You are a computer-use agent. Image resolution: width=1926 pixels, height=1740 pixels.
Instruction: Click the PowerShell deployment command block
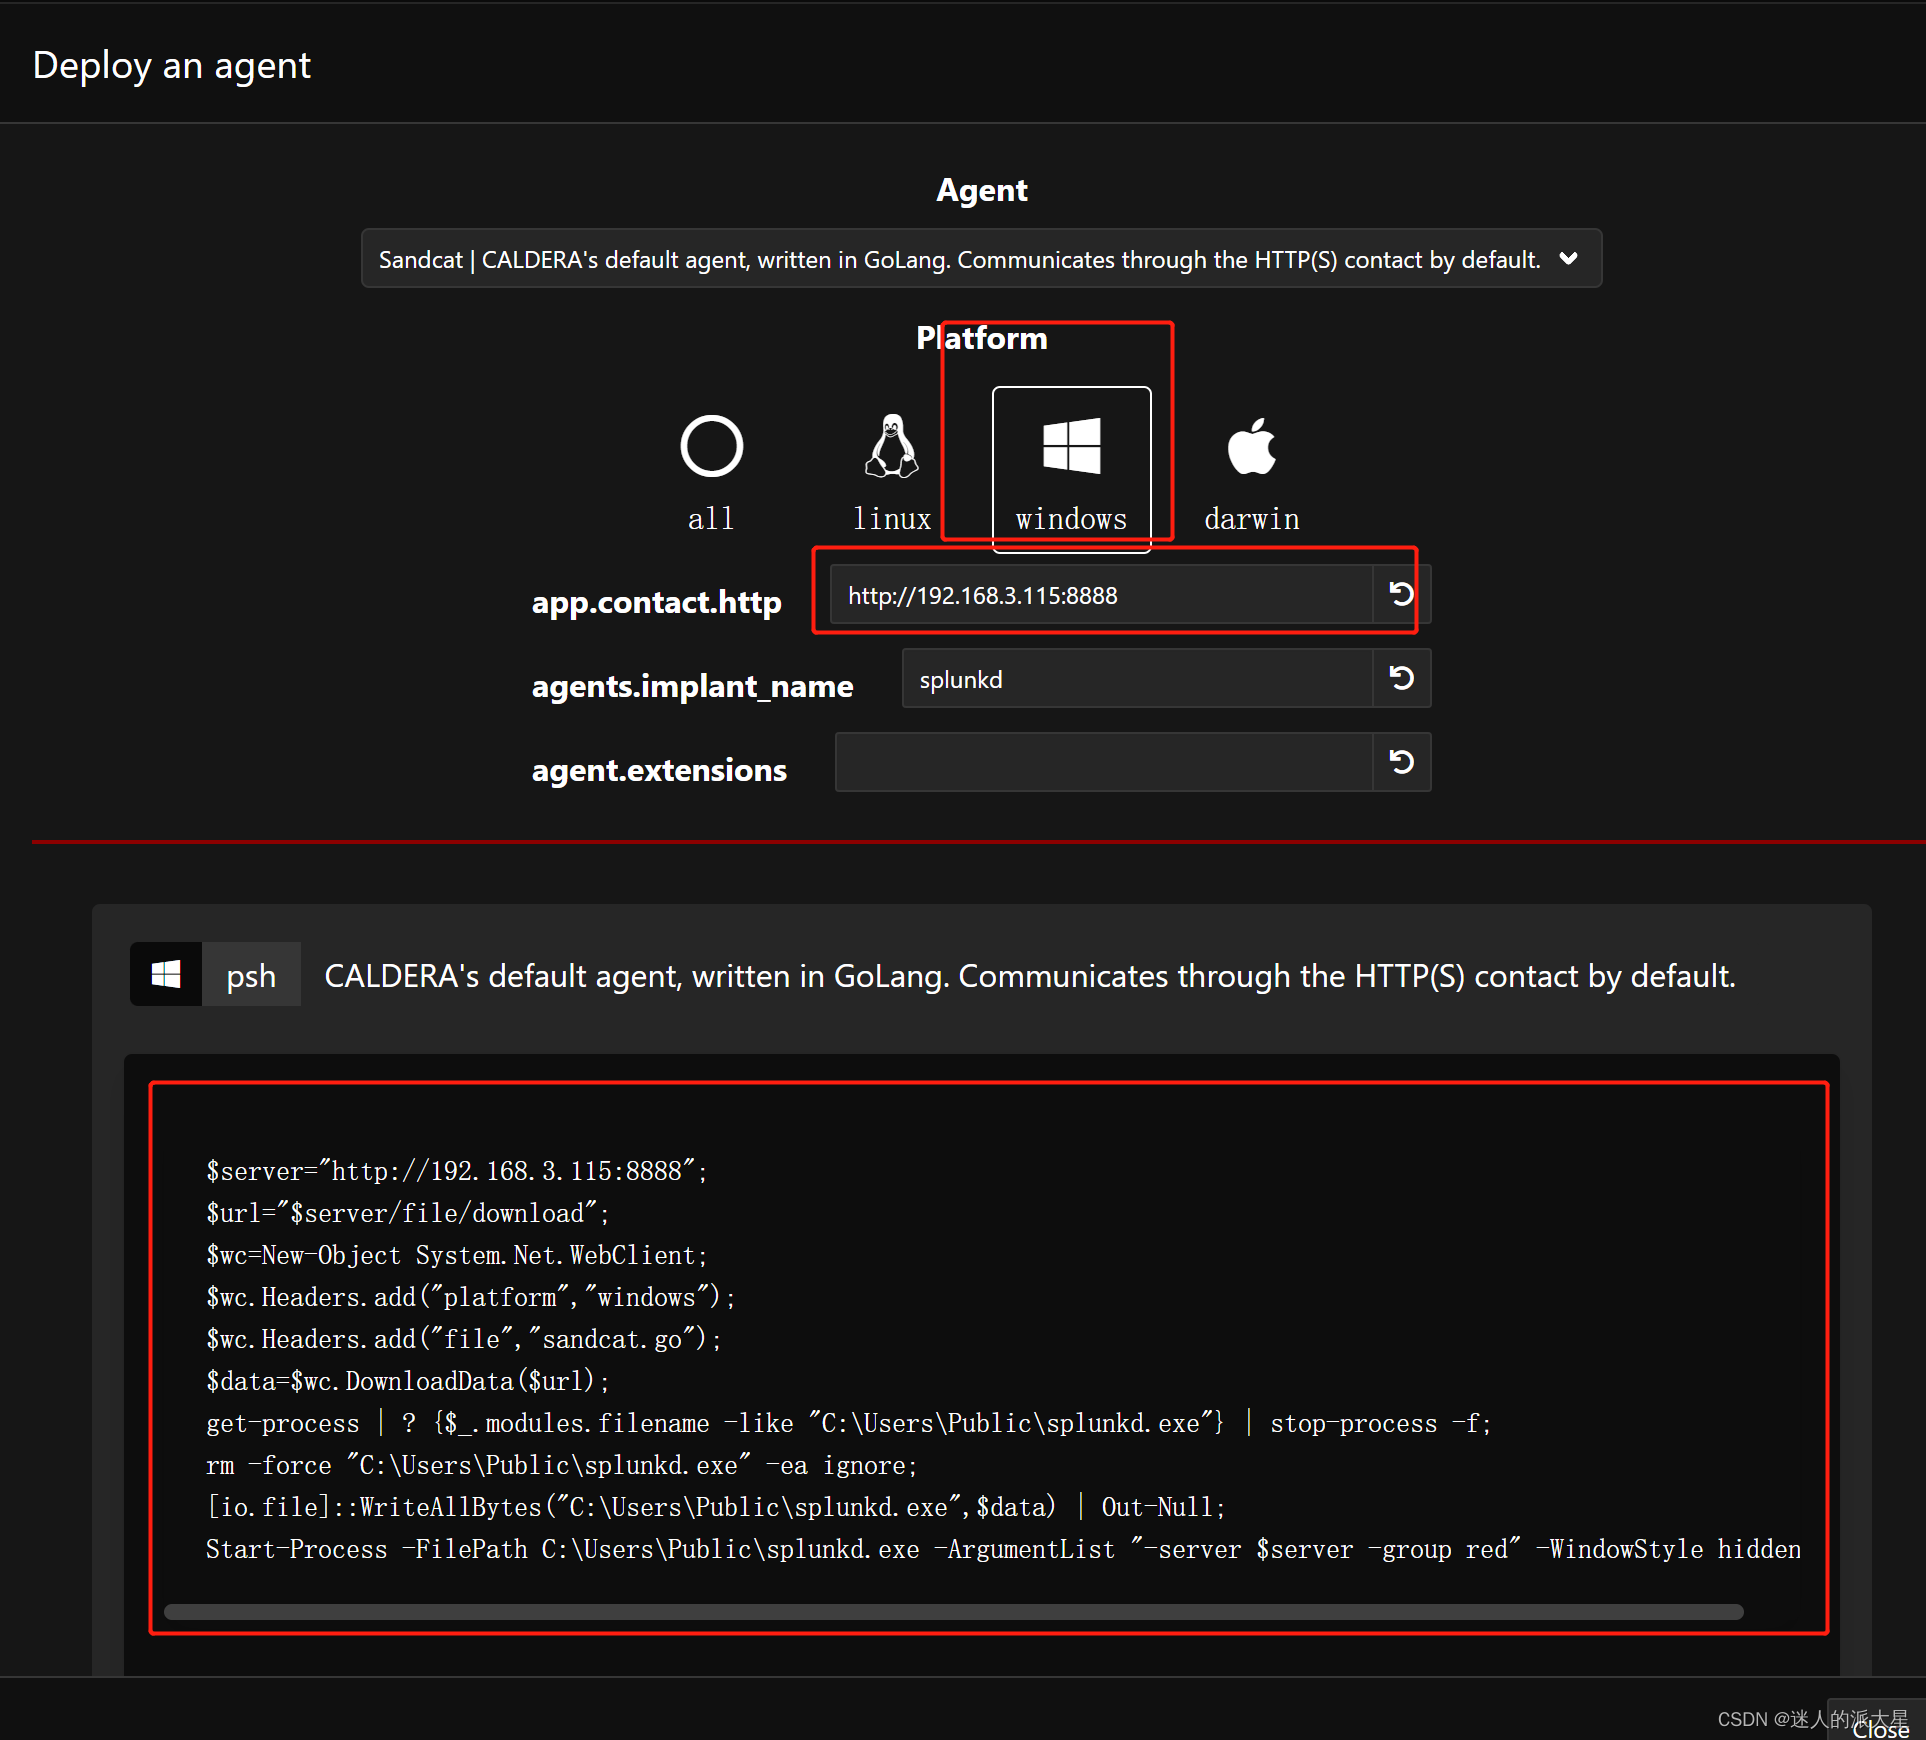pyautogui.click(x=990, y=1360)
